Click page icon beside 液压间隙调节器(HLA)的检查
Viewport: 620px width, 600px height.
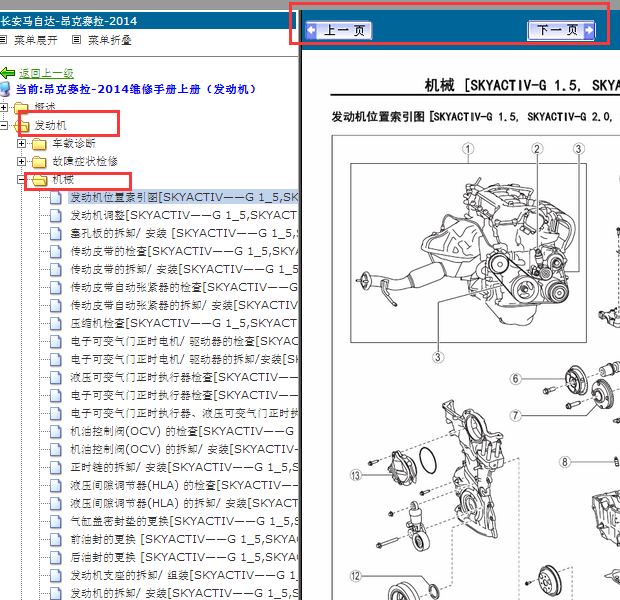[x=56, y=486]
